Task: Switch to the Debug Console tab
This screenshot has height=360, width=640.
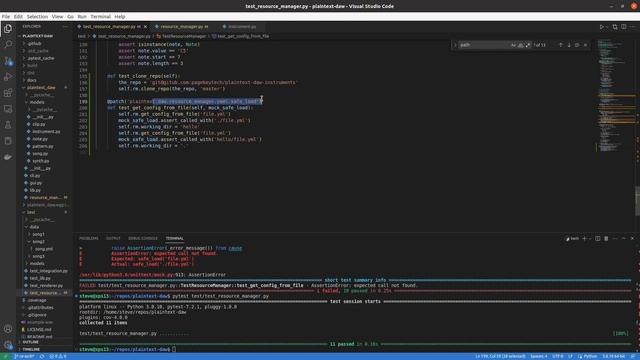Action: 143,238
